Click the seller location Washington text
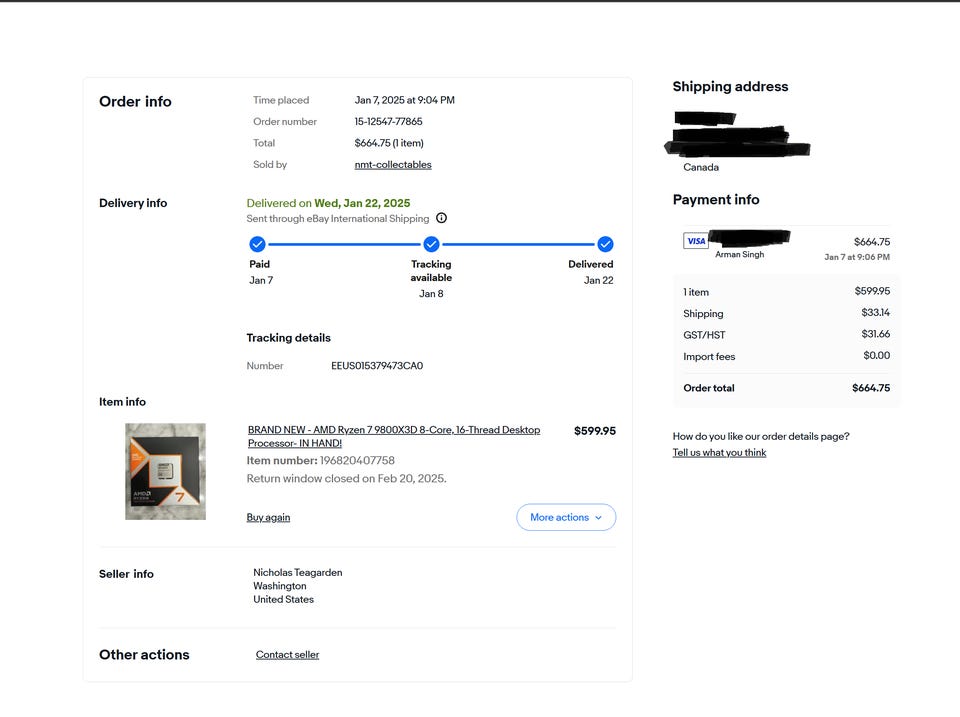The width and height of the screenshot is (960, 717). pyautogui.click(x=280, y=586)
